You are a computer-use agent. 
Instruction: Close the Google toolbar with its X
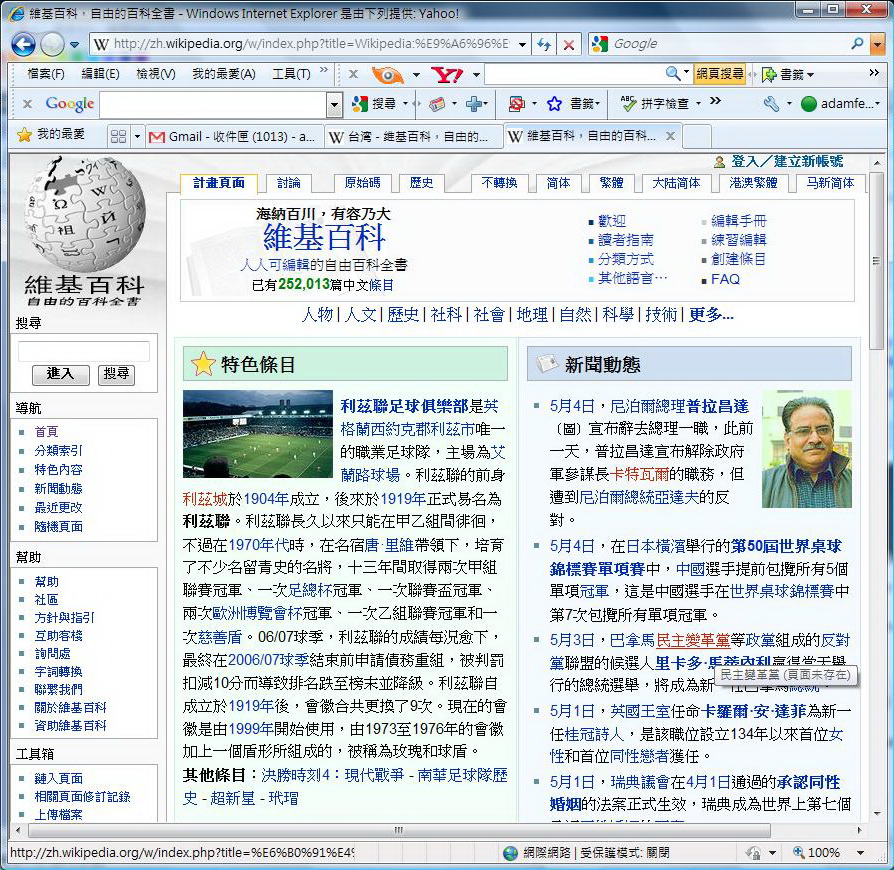27,104
